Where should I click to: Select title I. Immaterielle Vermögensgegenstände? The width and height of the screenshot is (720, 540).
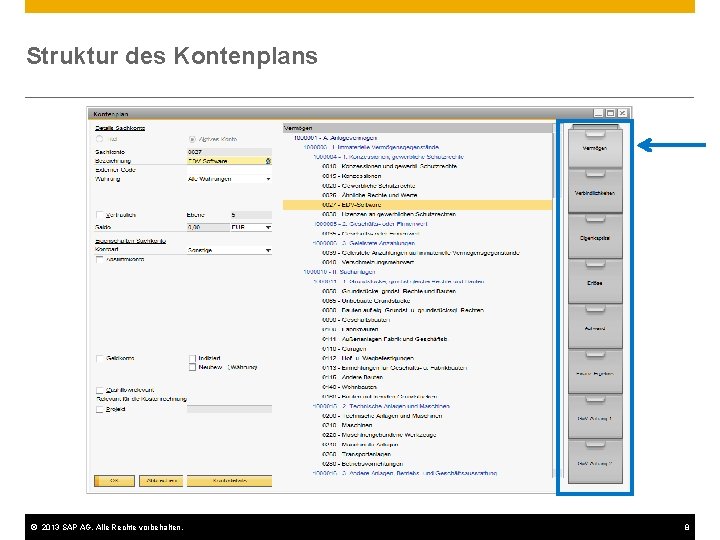click(371, 147)
